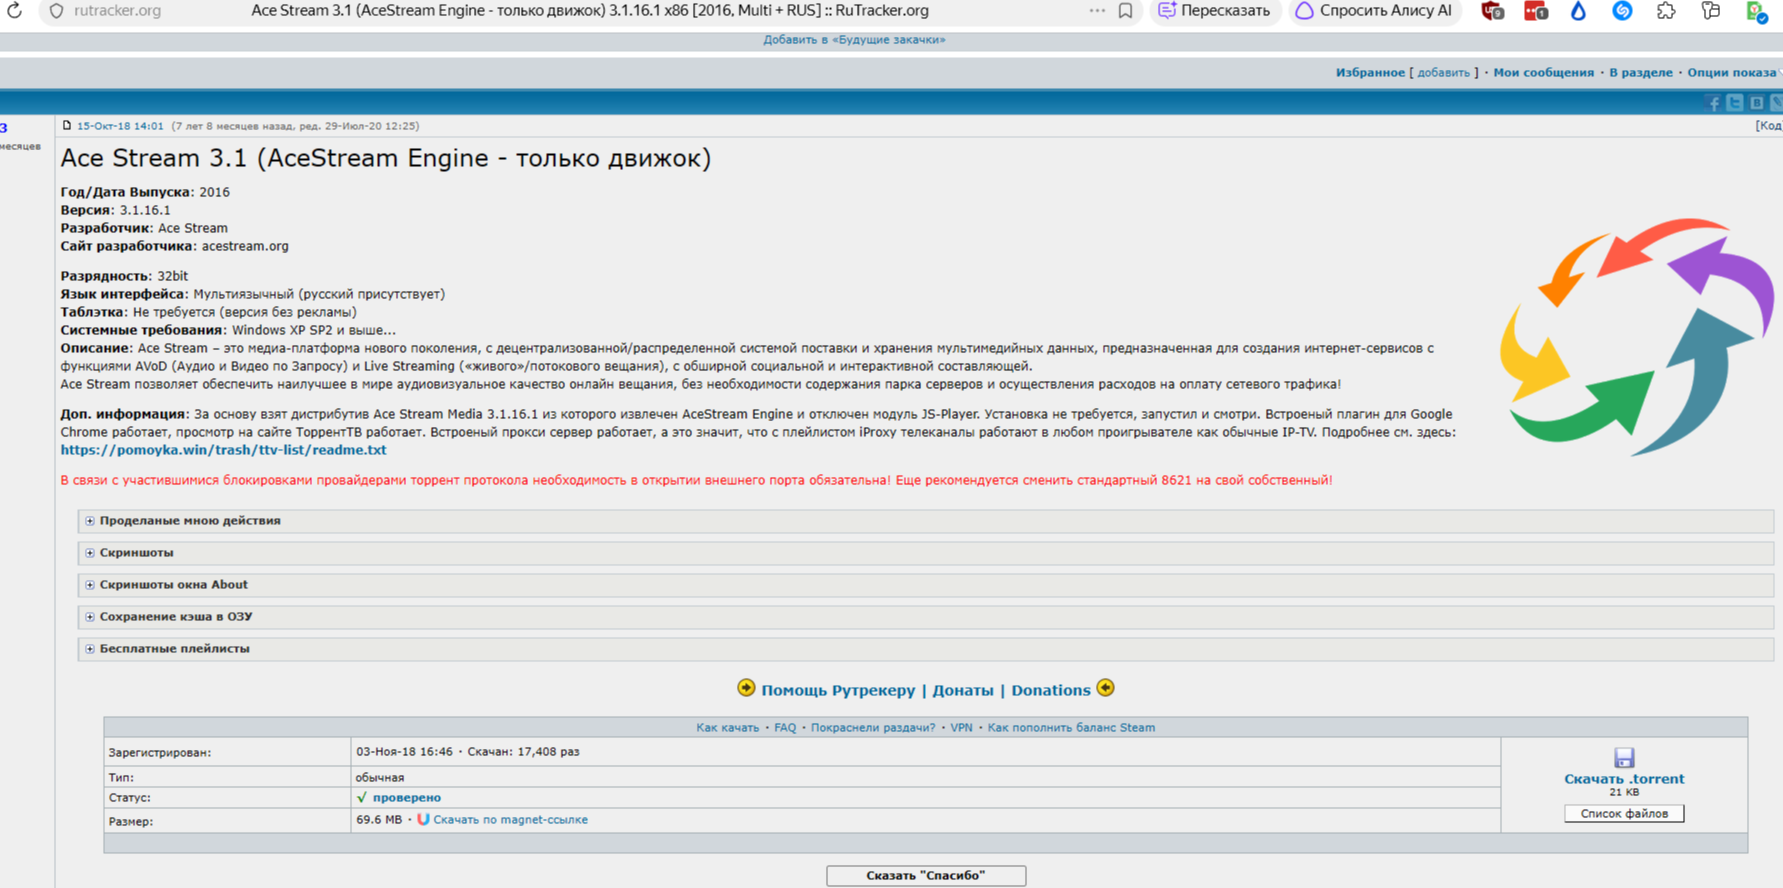
Task: Click the type value обычная
Action: [x=380, y=777]
